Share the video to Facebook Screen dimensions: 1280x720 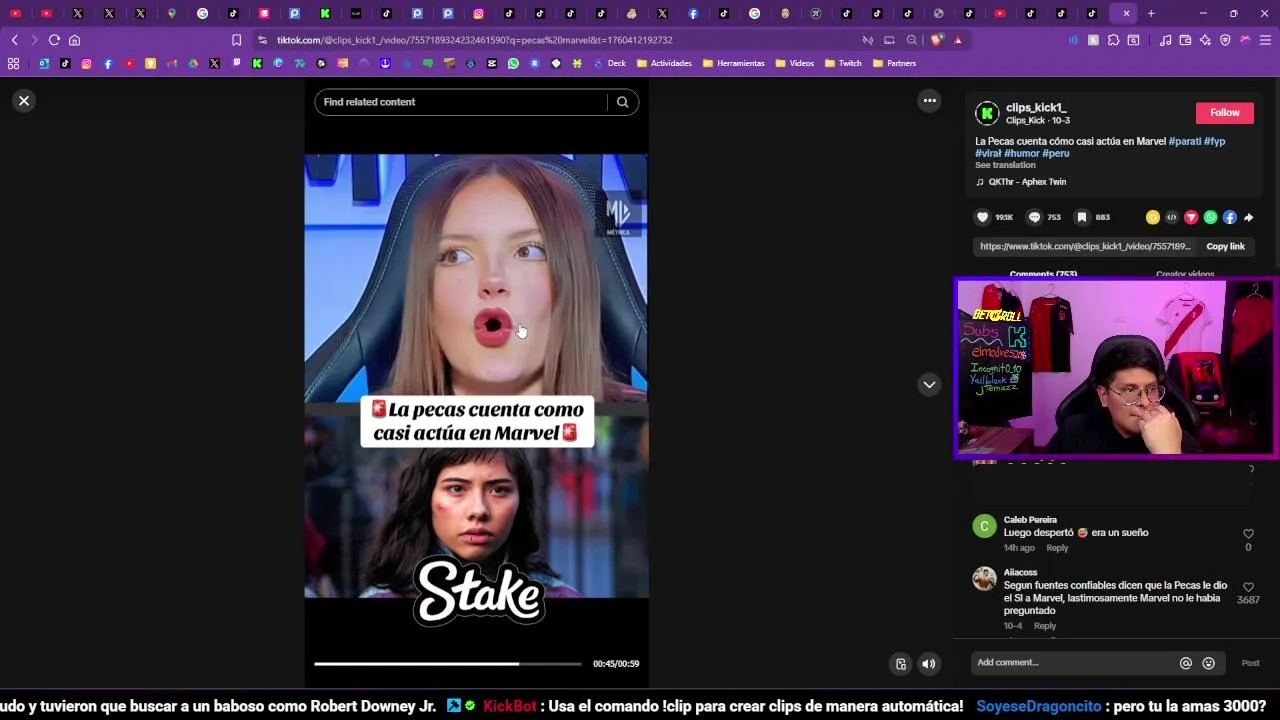click(x=1229, y=217)
